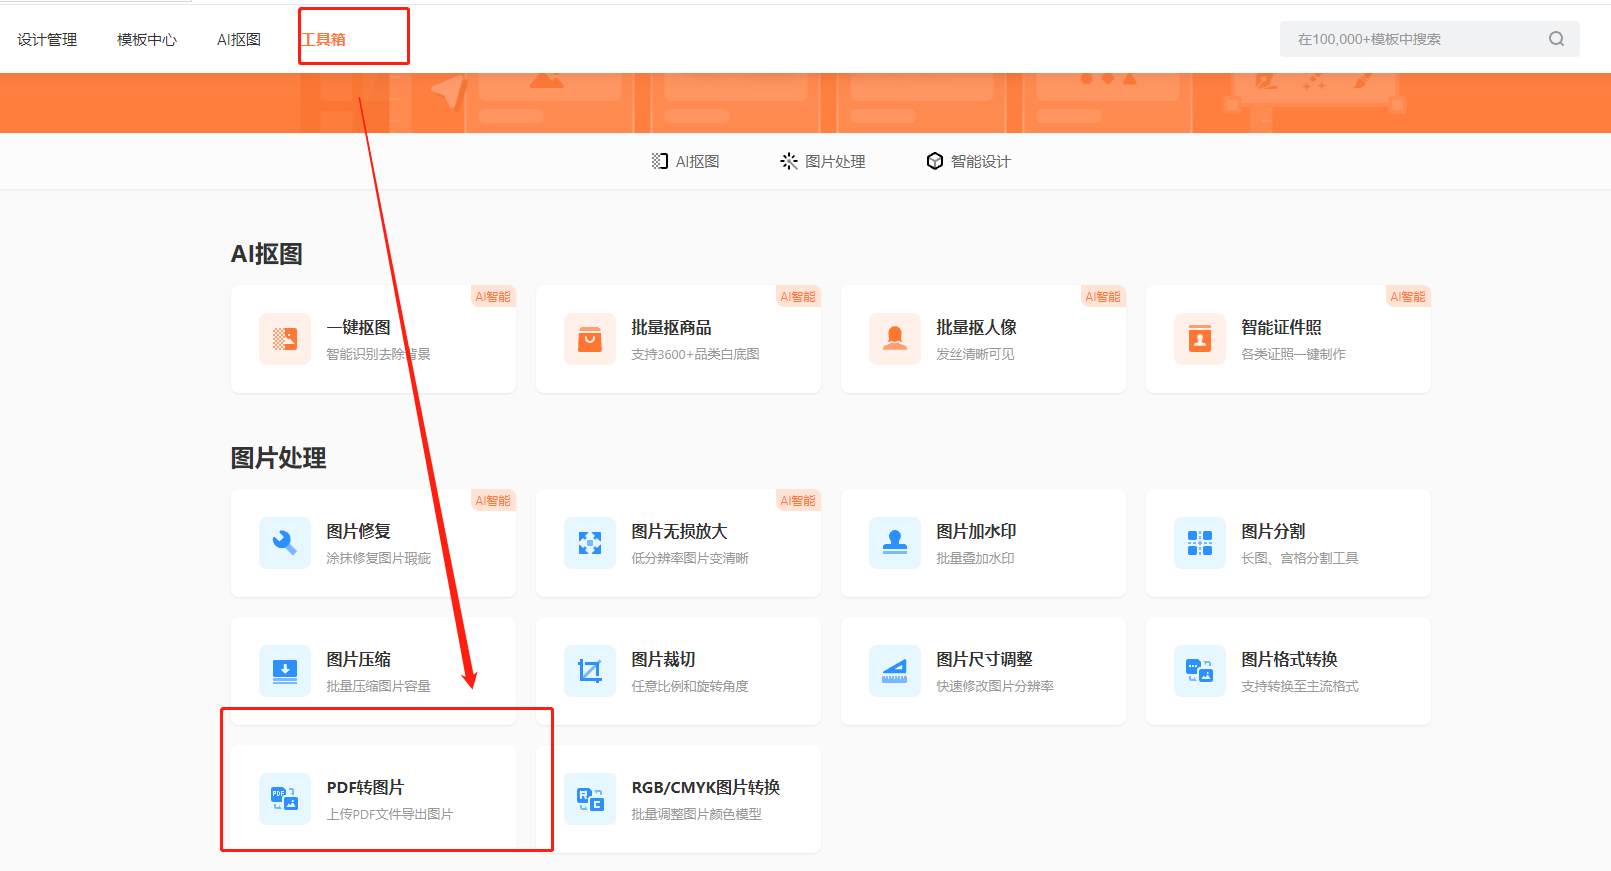Open the 图片分割 grid icon
Screen dimensions: 1611x871
(x=1200, y=543)
